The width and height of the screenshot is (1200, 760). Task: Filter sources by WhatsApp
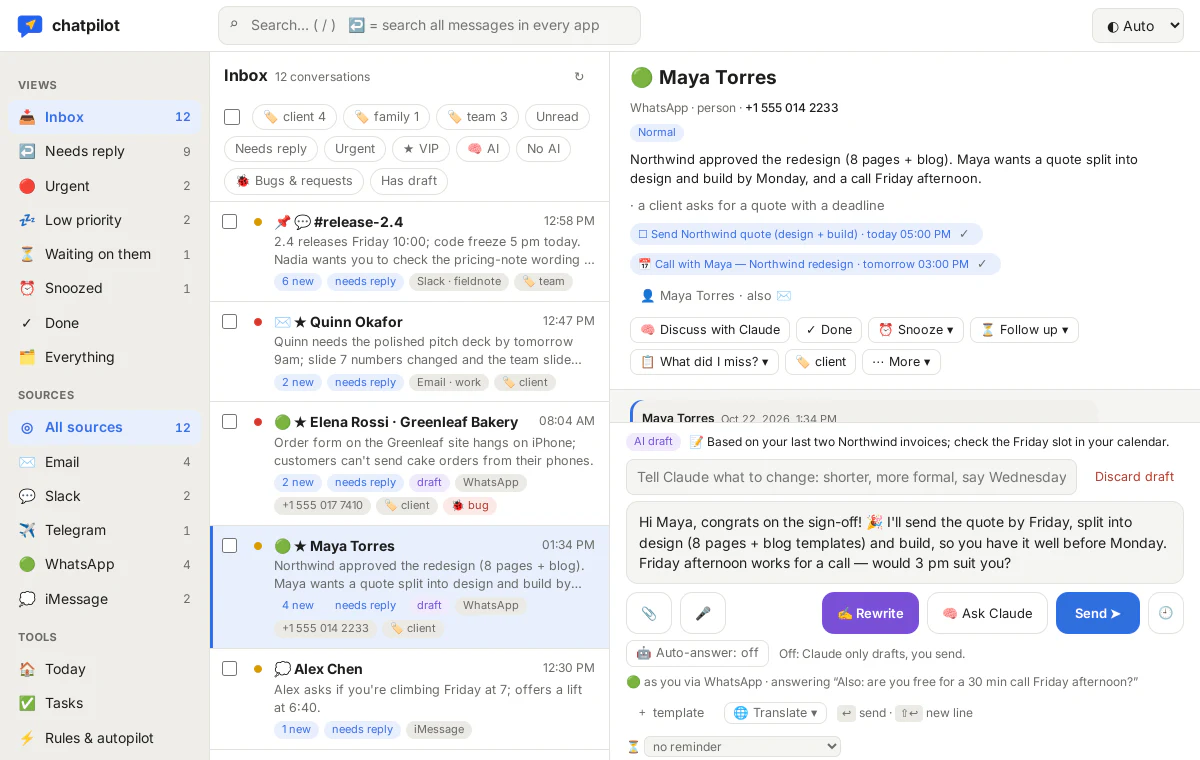click(105, 564)
